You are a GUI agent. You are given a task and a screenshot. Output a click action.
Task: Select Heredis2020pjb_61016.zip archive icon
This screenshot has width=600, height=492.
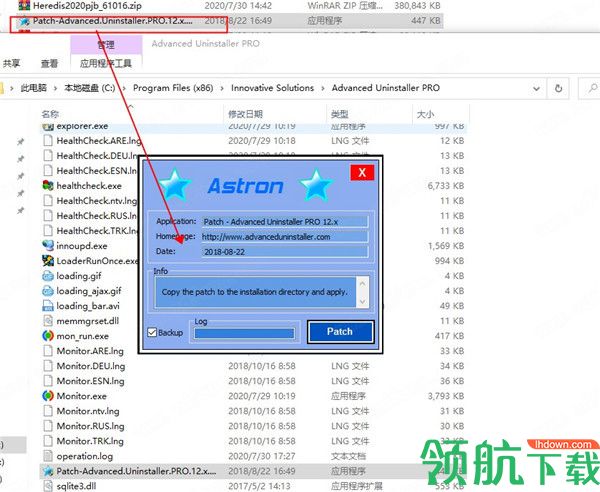click(24, 5)
